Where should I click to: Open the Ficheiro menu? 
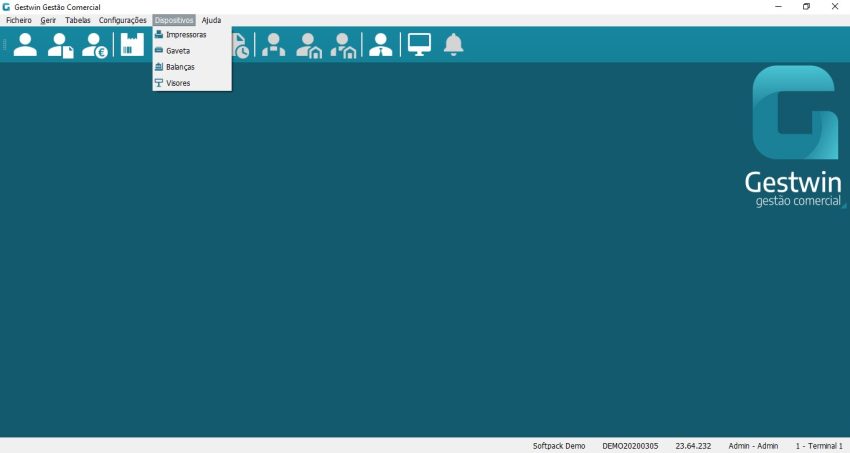coord(18,20)
